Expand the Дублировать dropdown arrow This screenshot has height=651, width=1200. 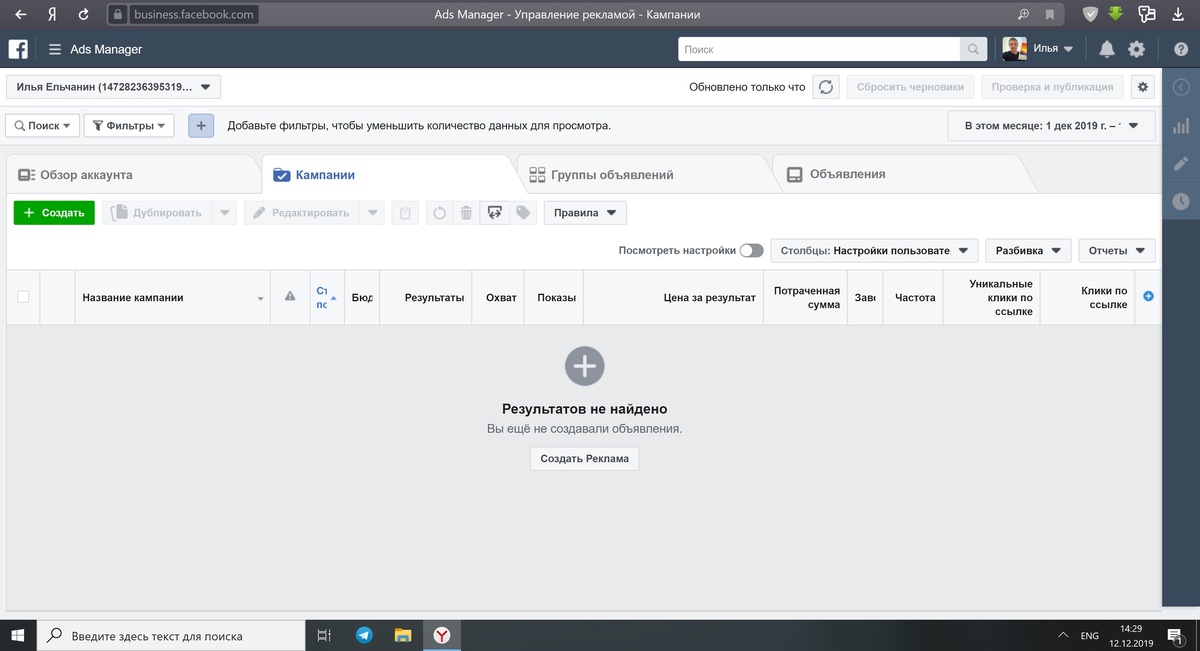pyautogui.click(x=226, y=213)
